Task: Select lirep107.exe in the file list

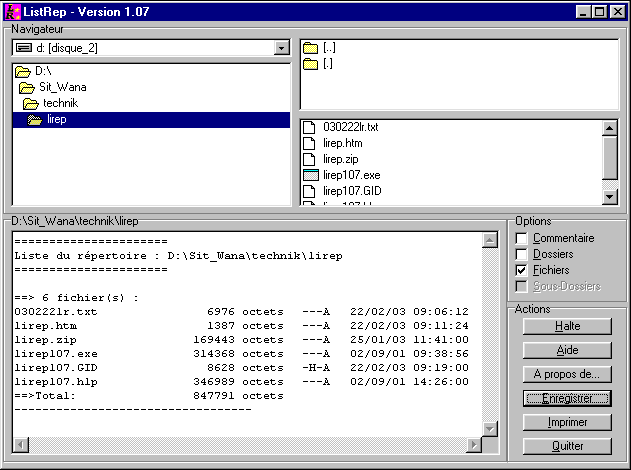Action: (352, 175)
